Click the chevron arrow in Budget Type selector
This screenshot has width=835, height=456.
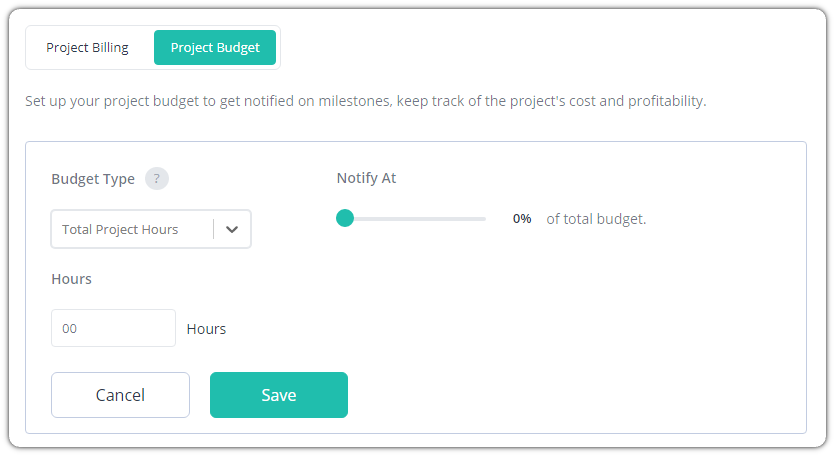(x=232, y=230)
